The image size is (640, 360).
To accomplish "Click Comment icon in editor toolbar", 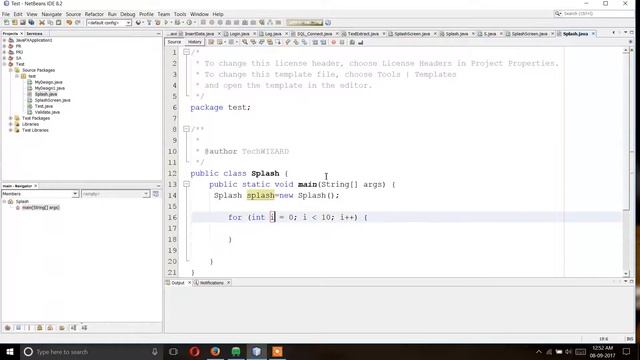I will (352, 42).
